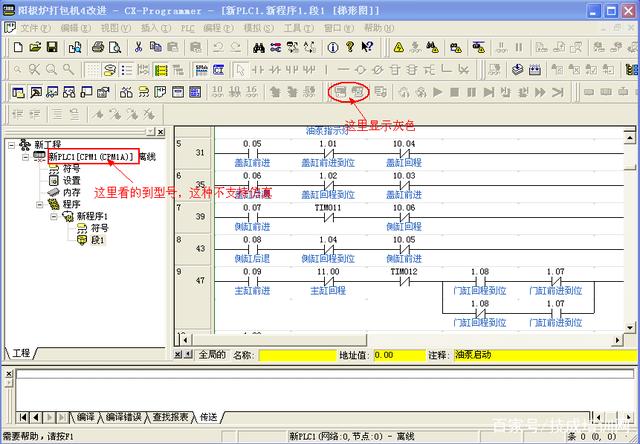Toggle show comments icon in view toolbar

[109, 70]
